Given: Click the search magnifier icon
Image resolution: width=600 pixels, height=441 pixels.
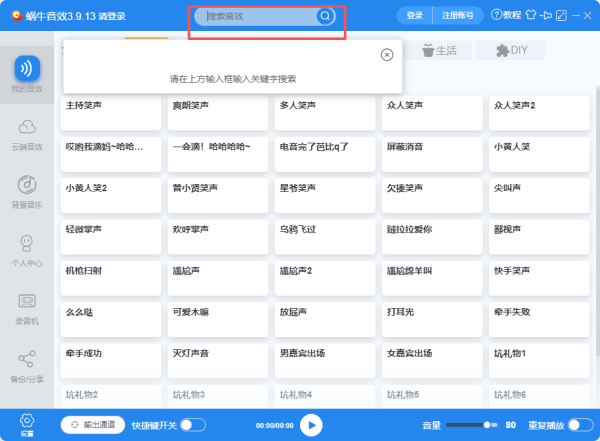Looking at the screenshot, I should [325, 16].
